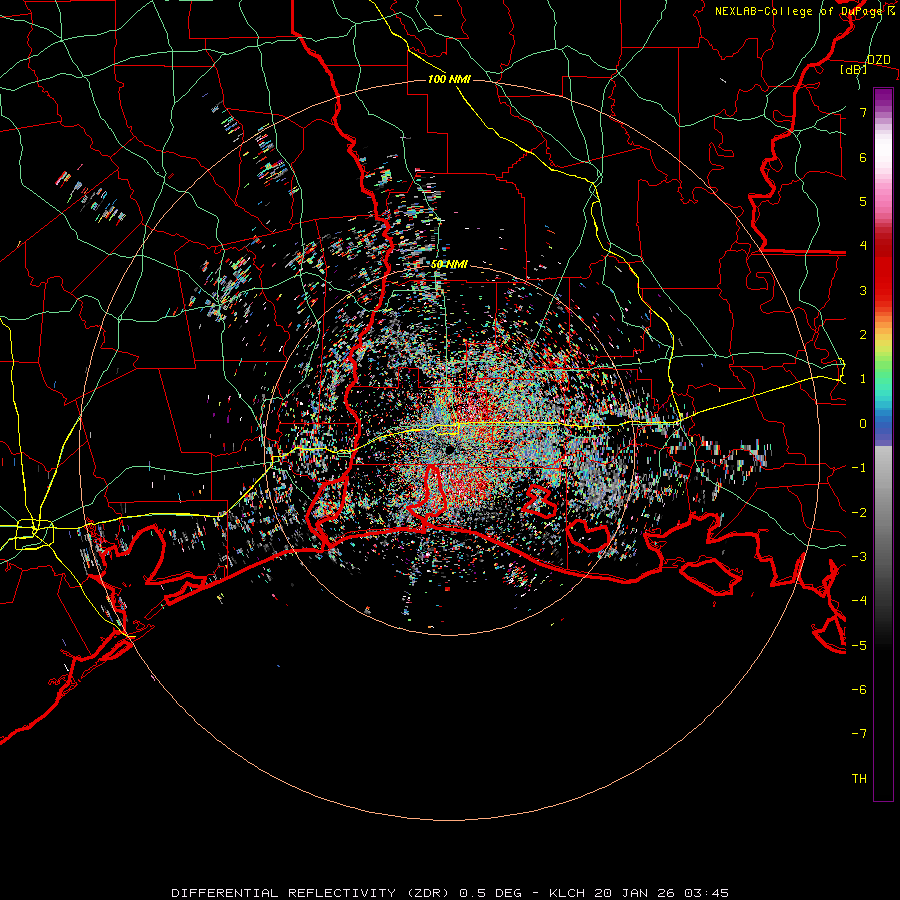900x900 pixels.
Task: Click the -6 label on the color scale
Action: [x=859, y=690]
